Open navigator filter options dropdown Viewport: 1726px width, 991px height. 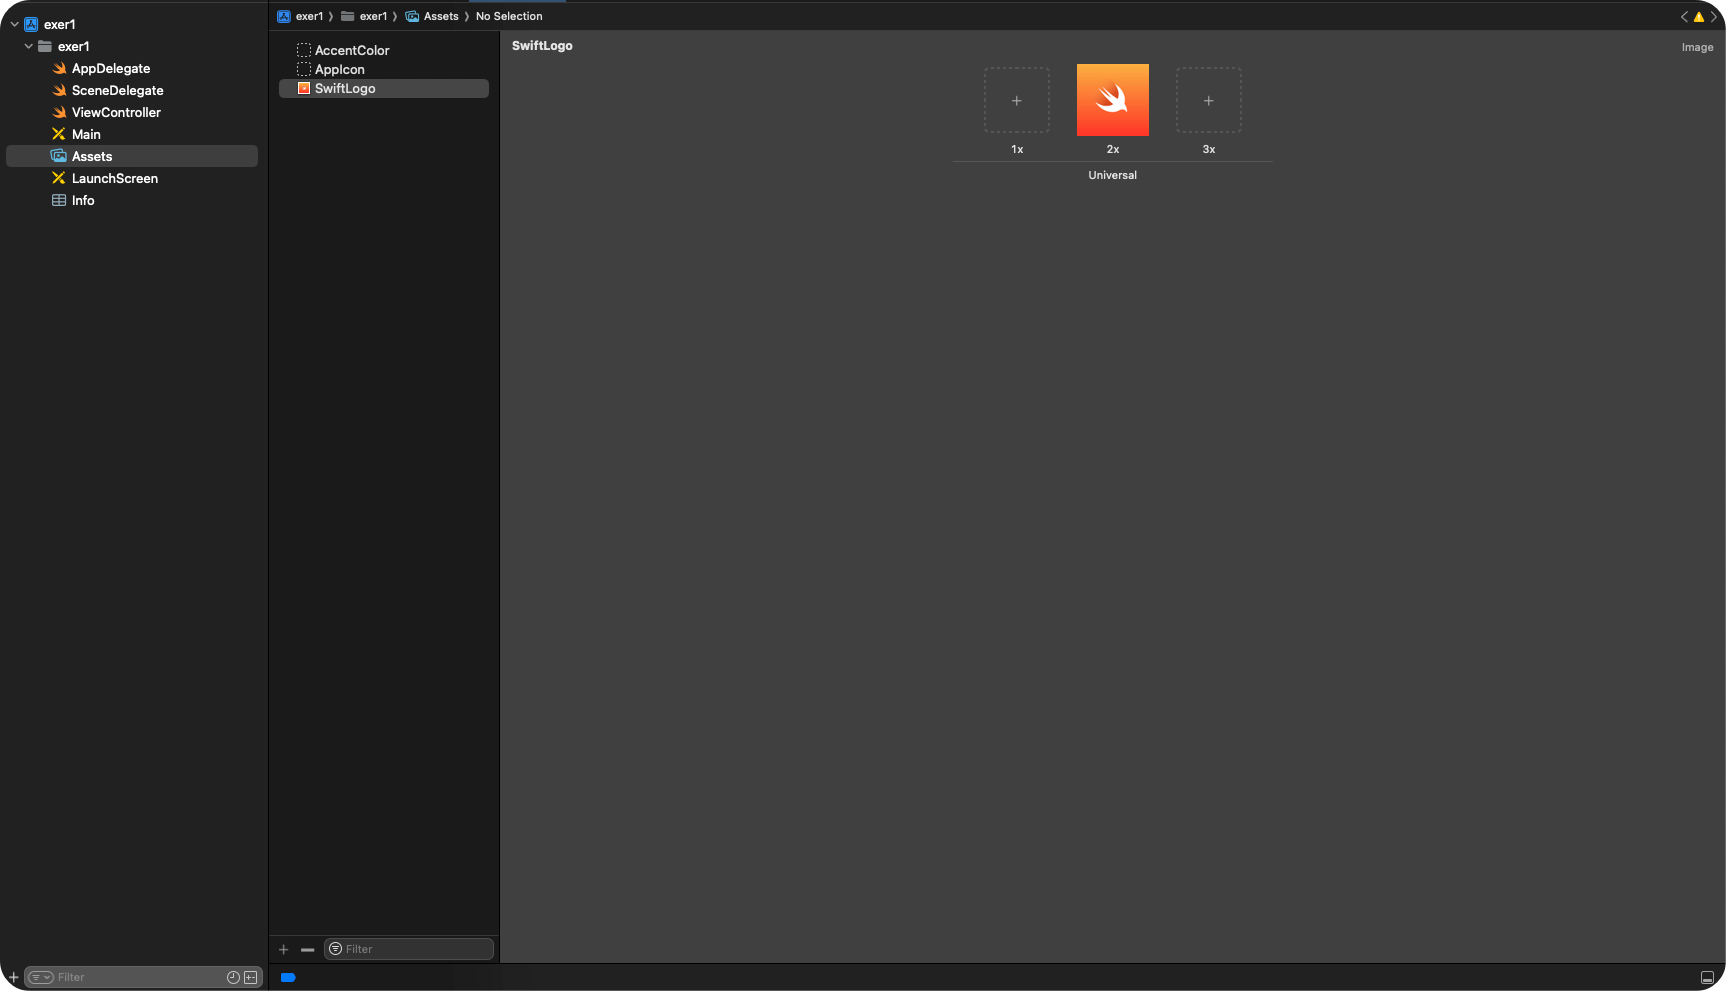tap(40, 977)
